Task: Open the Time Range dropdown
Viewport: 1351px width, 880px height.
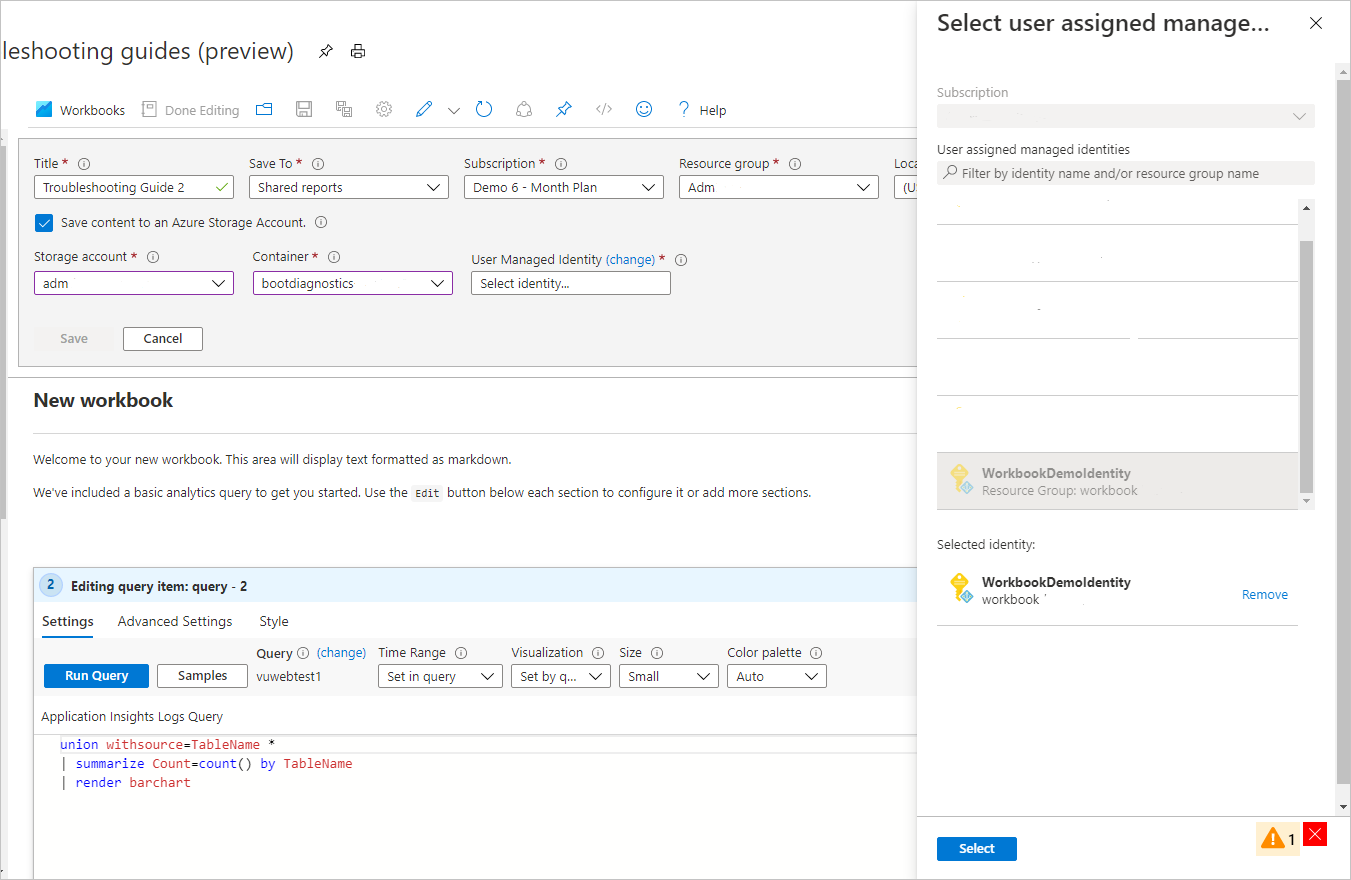Action: (x=440, y=677)
